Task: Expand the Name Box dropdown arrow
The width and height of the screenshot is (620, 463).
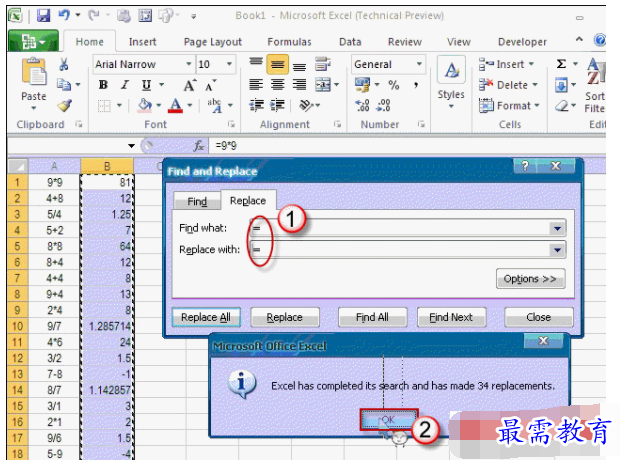Action: pos(131,146)
